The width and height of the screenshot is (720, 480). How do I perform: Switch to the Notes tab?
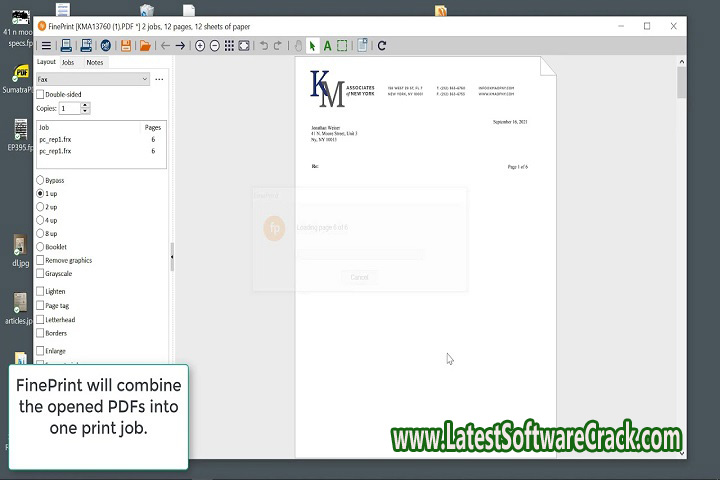(94, 62)
